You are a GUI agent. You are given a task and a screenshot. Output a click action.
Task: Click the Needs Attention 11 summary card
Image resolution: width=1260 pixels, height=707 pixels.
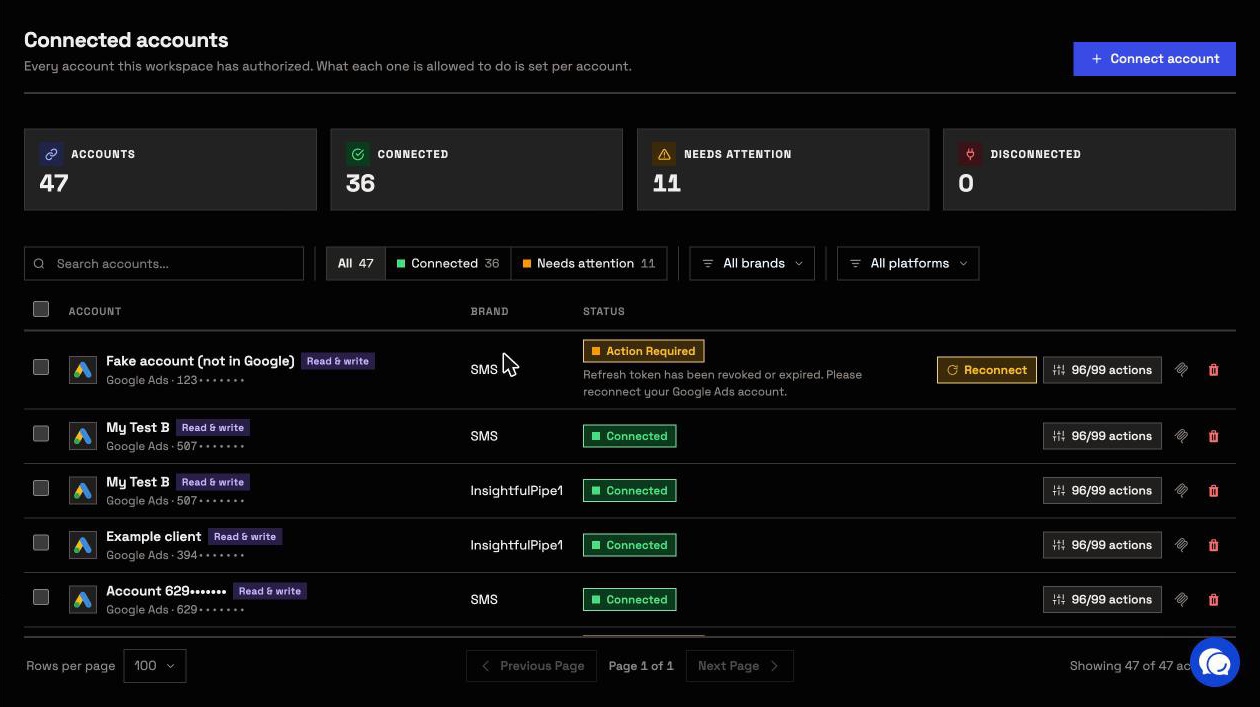(783, 169)
